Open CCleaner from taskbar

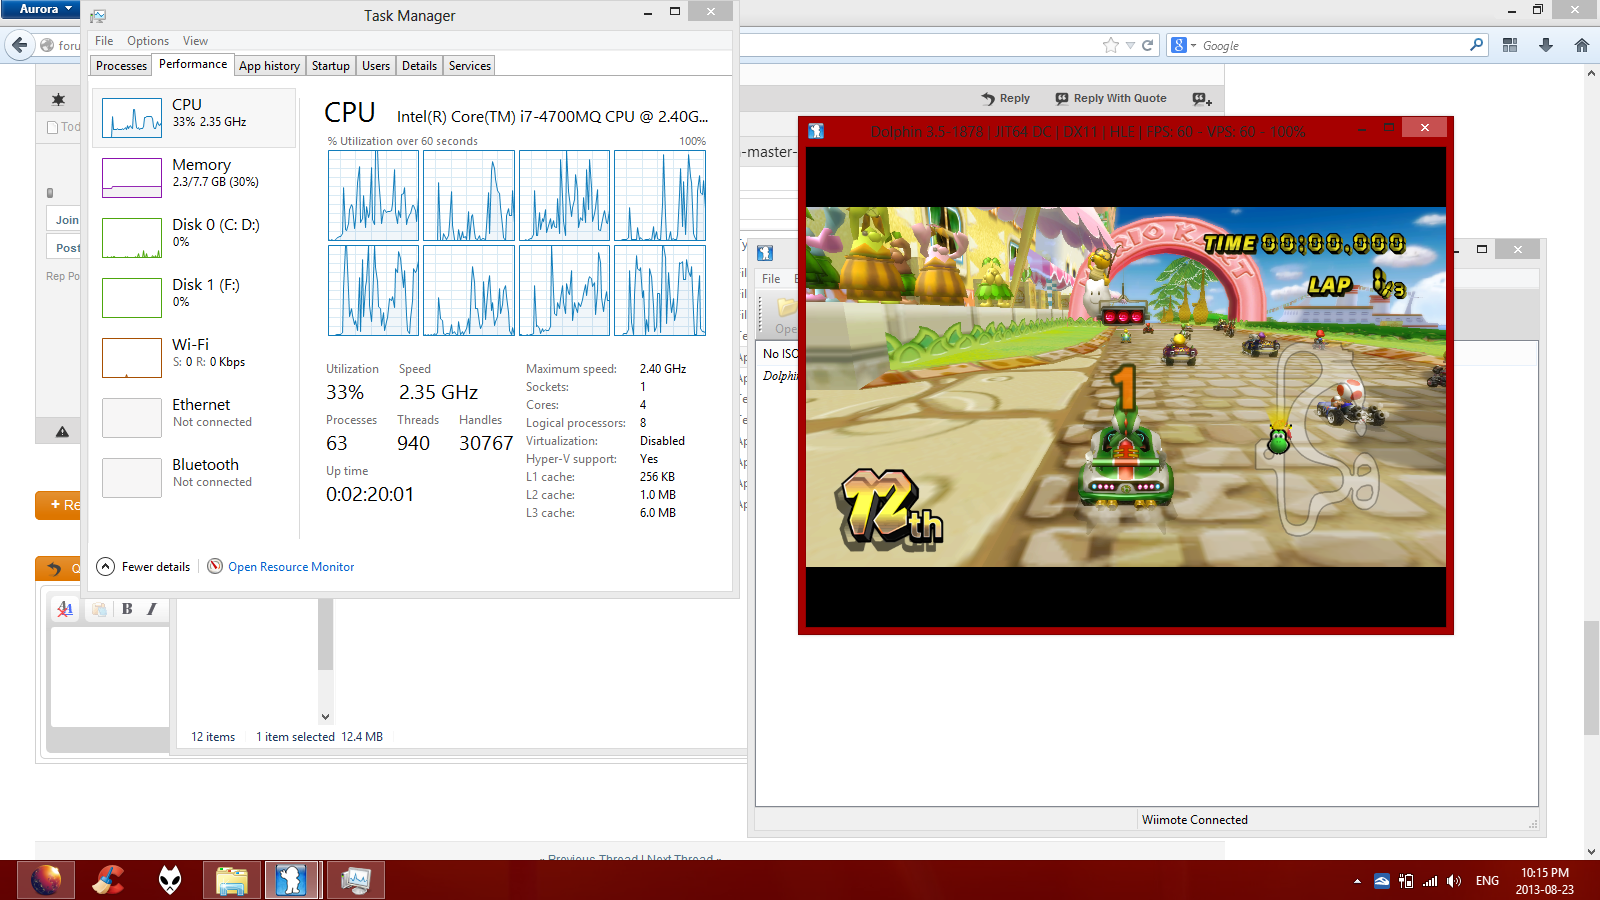pos(108,880)
